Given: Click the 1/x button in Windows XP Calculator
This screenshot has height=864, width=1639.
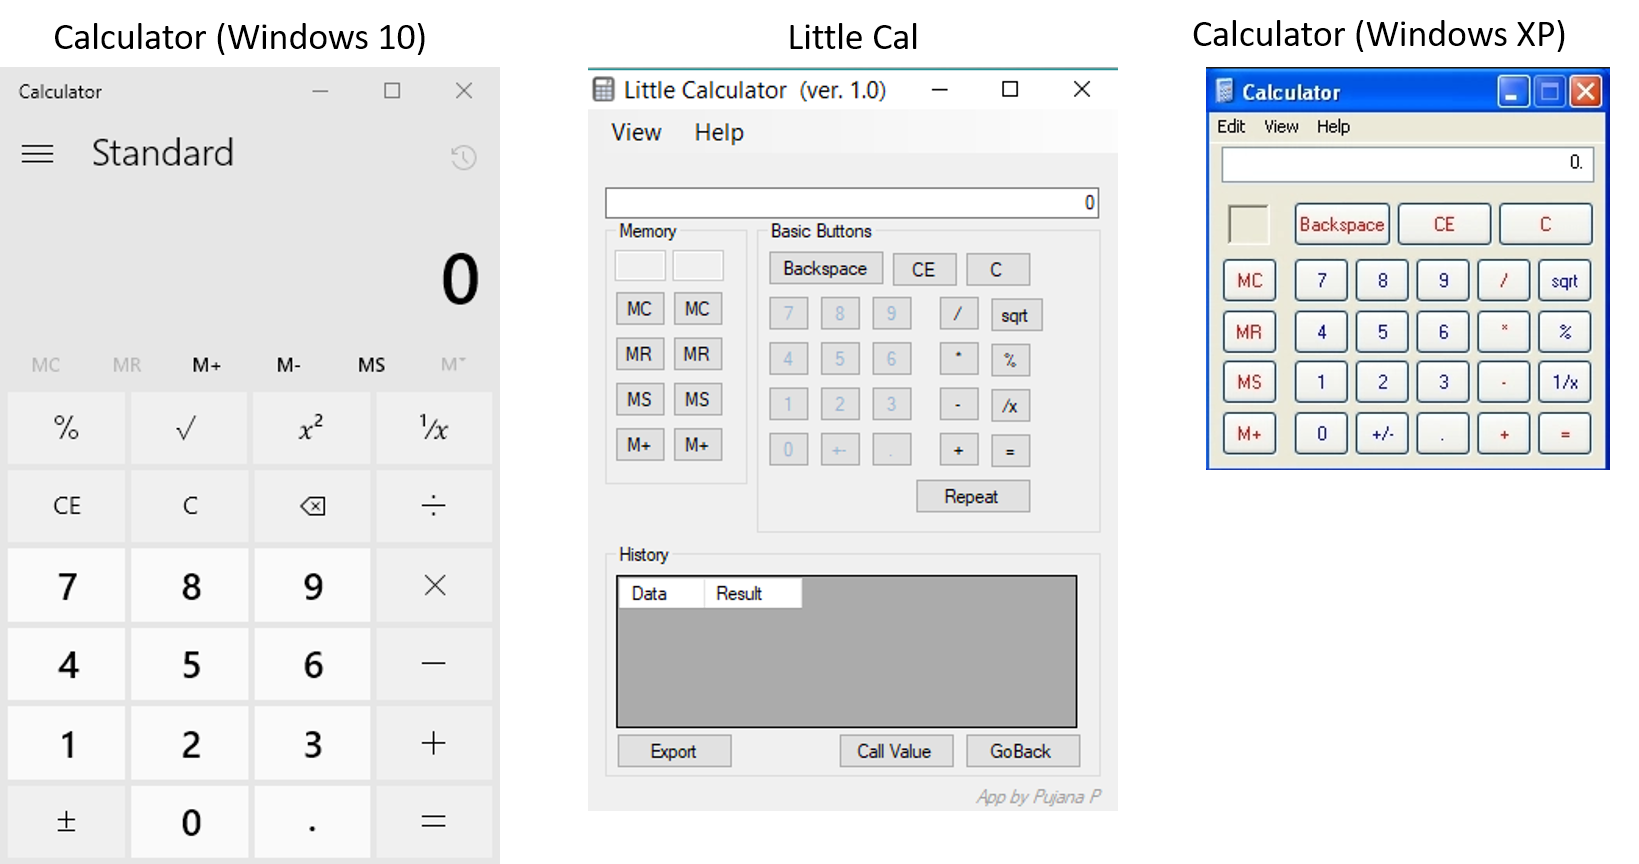Looking at the screenshot, I should point(1565,381).
